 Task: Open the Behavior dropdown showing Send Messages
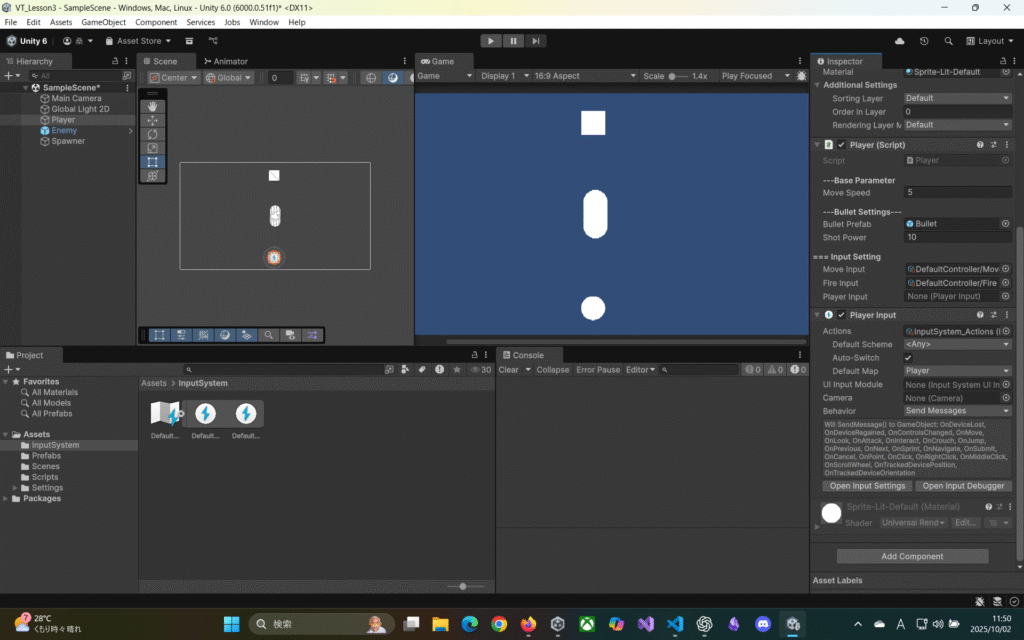957,411
